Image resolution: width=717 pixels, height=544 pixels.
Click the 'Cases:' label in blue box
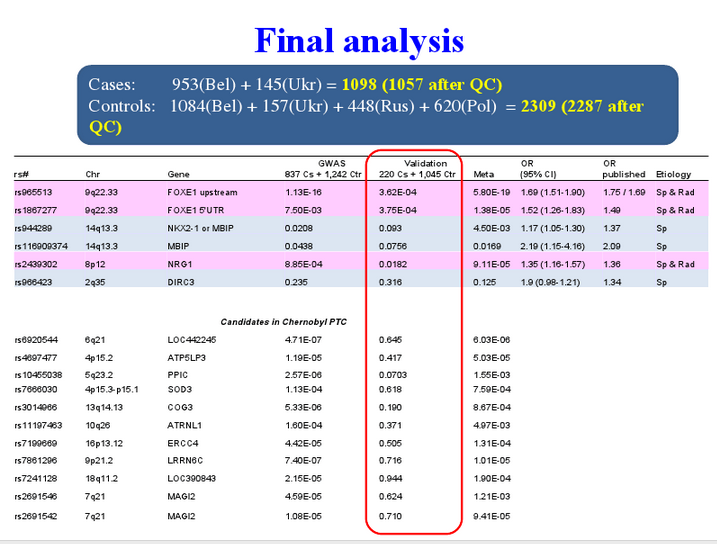point(112,85)
